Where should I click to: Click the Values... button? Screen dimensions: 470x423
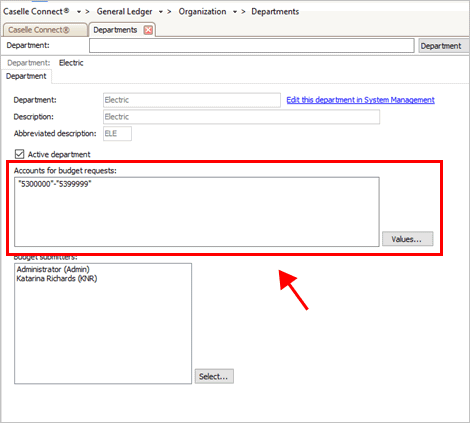[x=407, y=239]
